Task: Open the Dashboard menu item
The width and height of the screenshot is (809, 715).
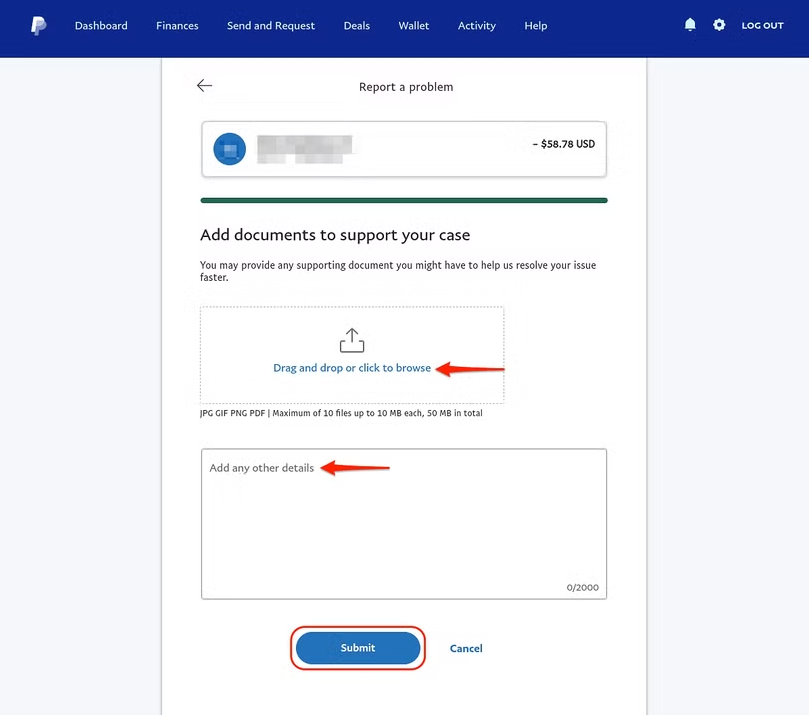Action: 101,25
